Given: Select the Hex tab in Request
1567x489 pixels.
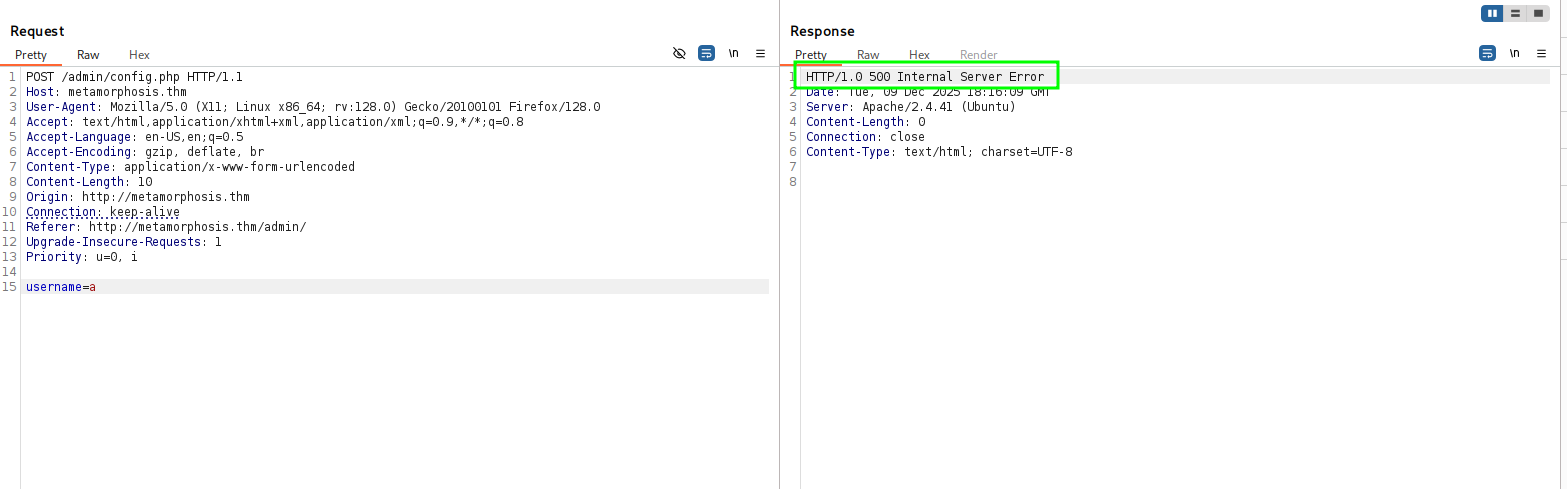Looking at the screenshot, I should (139, 55).
